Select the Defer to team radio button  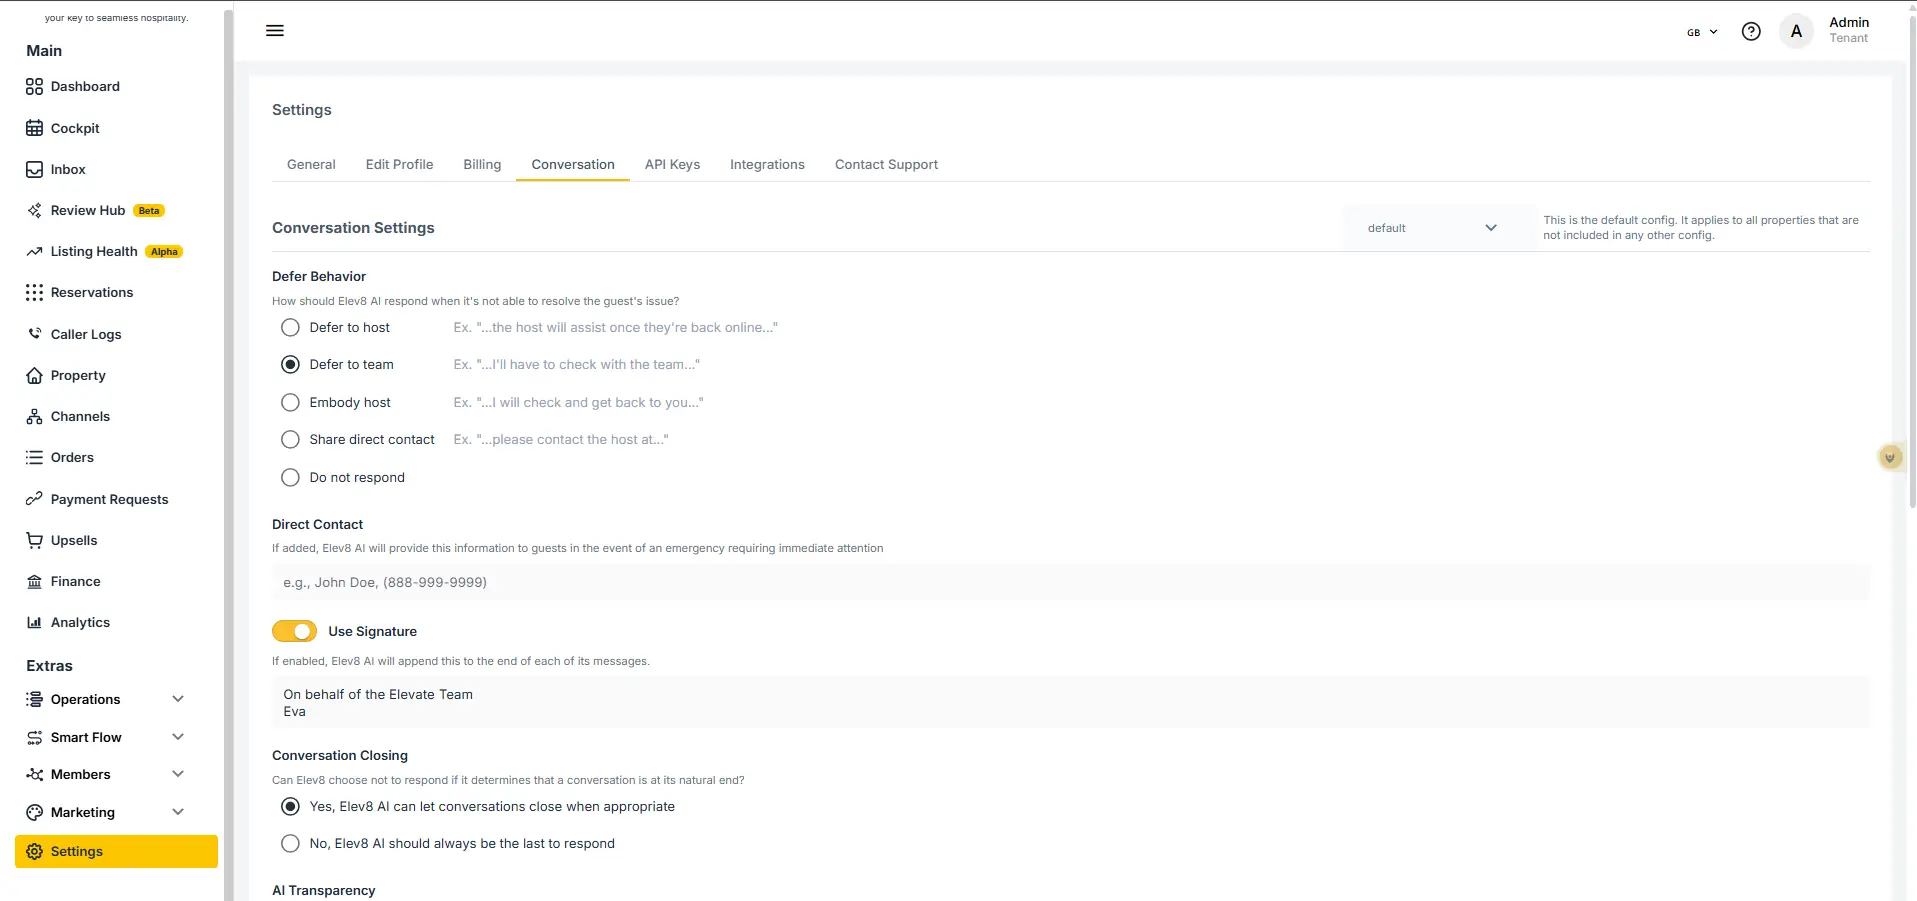coord(290,364)
